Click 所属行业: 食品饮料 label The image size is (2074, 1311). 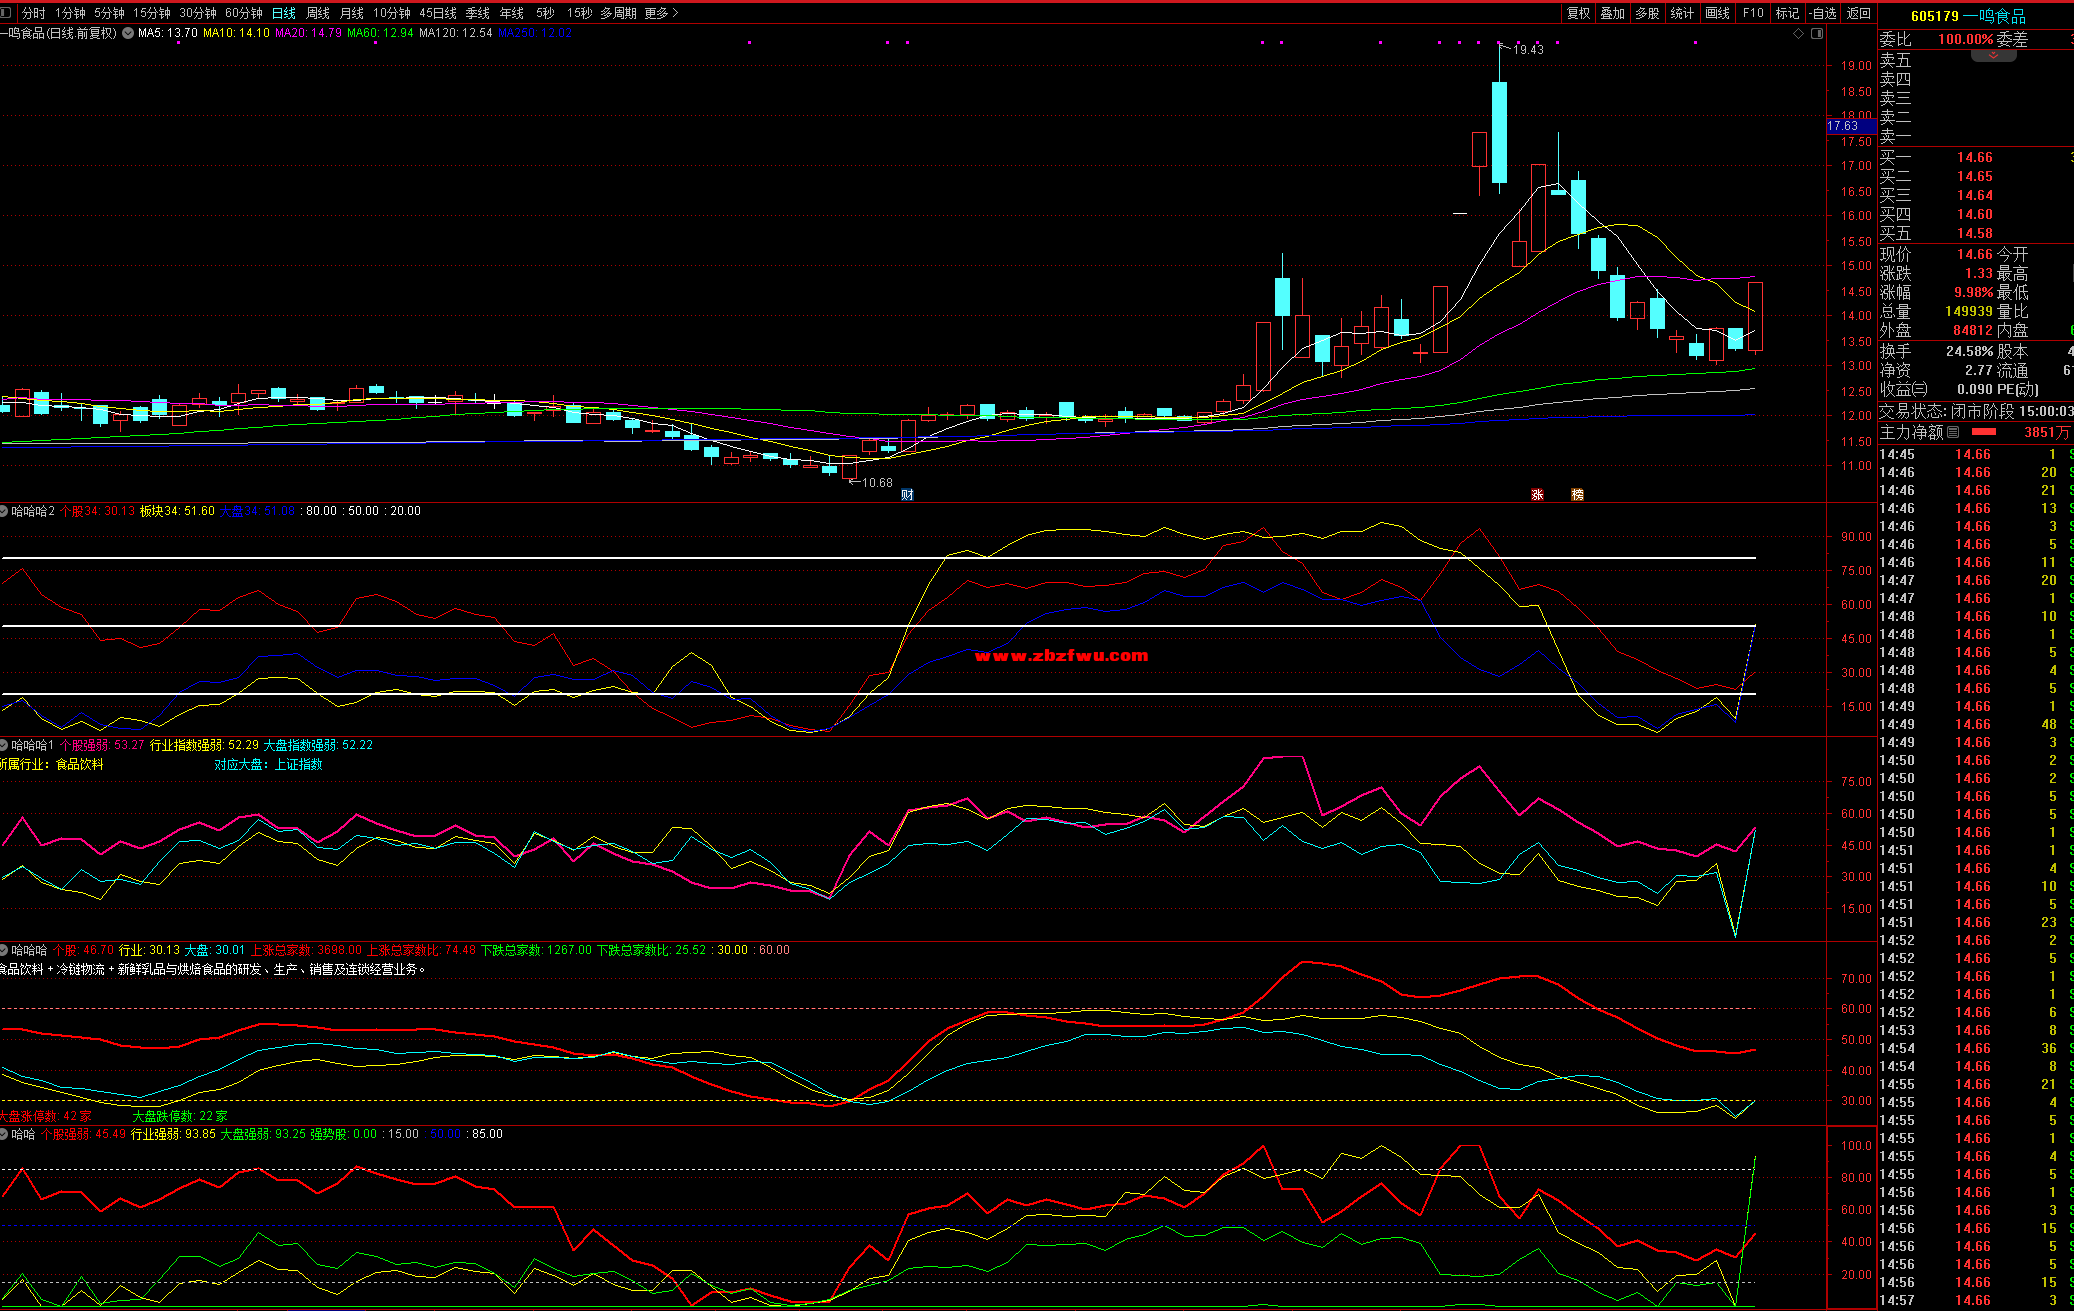51,764
